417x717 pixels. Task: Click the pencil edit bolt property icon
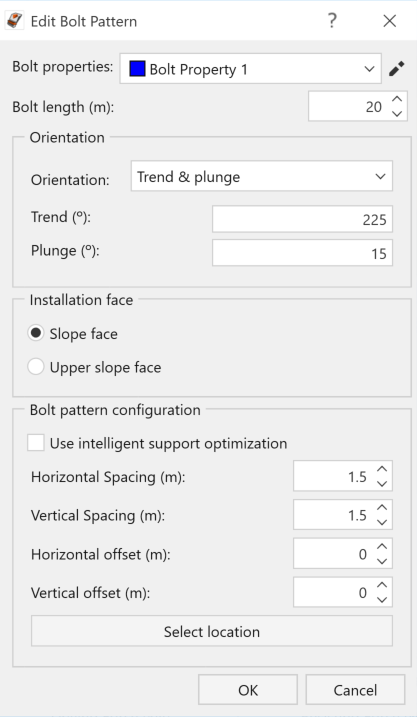coord(396,69)
